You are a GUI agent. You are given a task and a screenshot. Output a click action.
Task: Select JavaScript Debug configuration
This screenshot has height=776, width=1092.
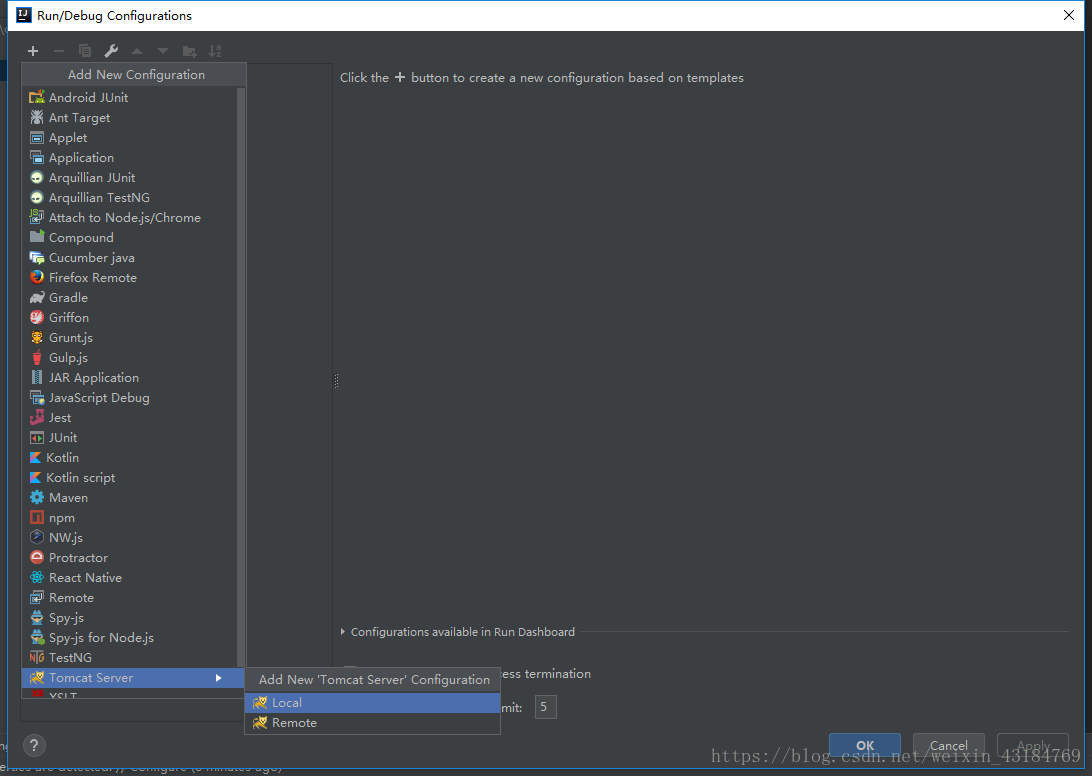pyautogui.click(x=130, y=398)
